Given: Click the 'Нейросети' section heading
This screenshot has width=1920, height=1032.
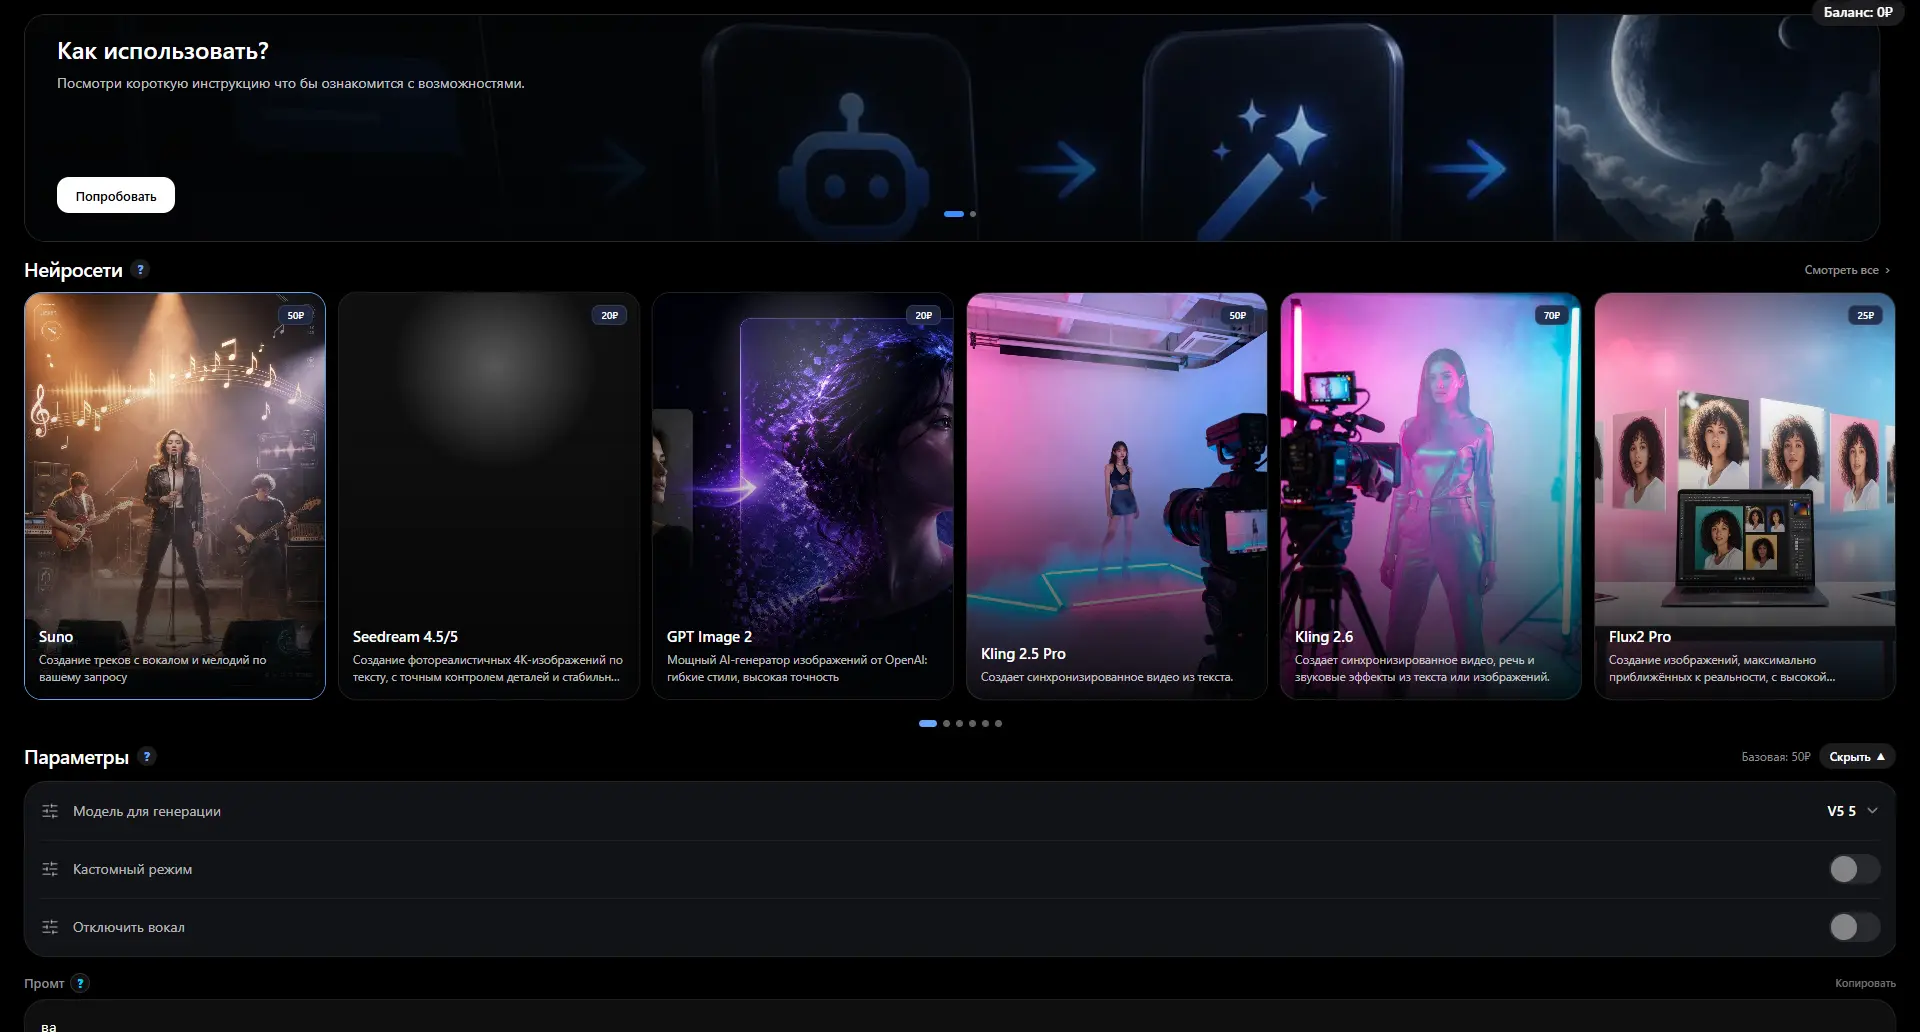Looking at the screenshot, I should click(73, 270).
